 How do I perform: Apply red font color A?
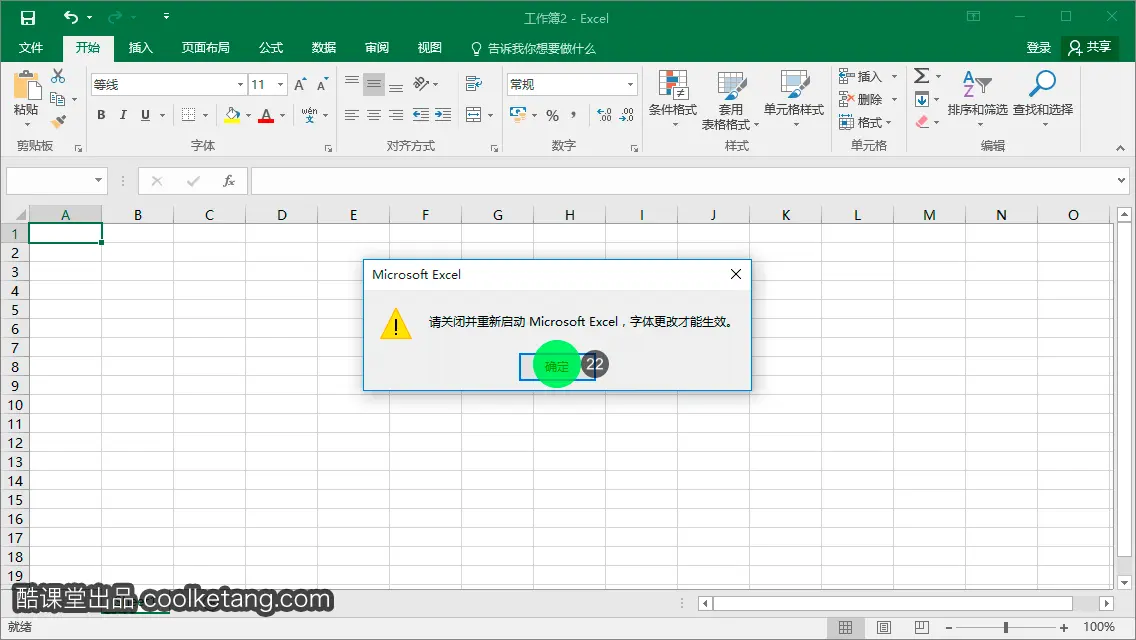266,115
